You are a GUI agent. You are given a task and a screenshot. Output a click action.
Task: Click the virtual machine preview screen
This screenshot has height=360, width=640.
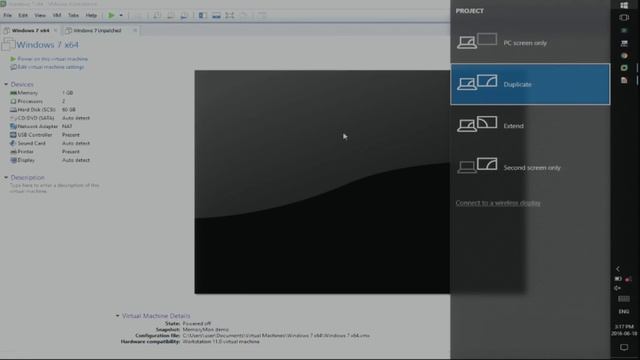click(x=322, y=182)
